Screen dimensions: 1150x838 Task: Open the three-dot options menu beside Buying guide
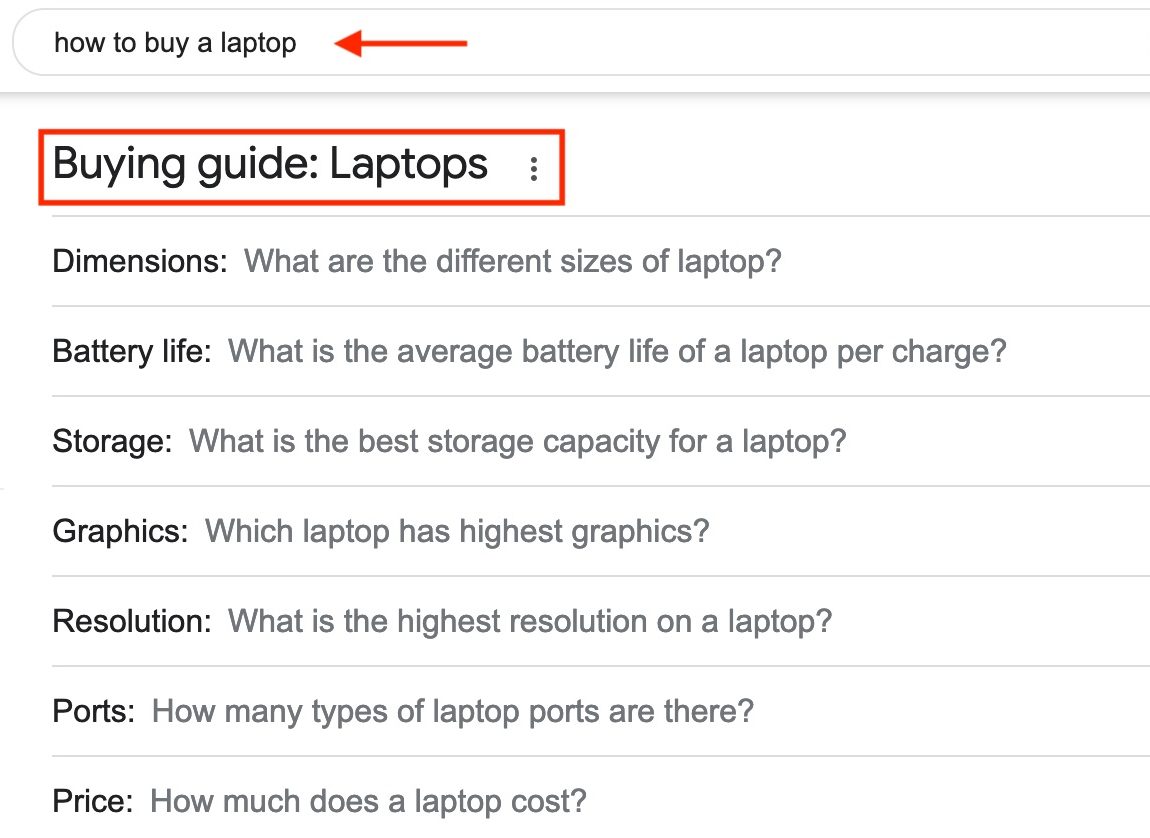tap(534, 169)
